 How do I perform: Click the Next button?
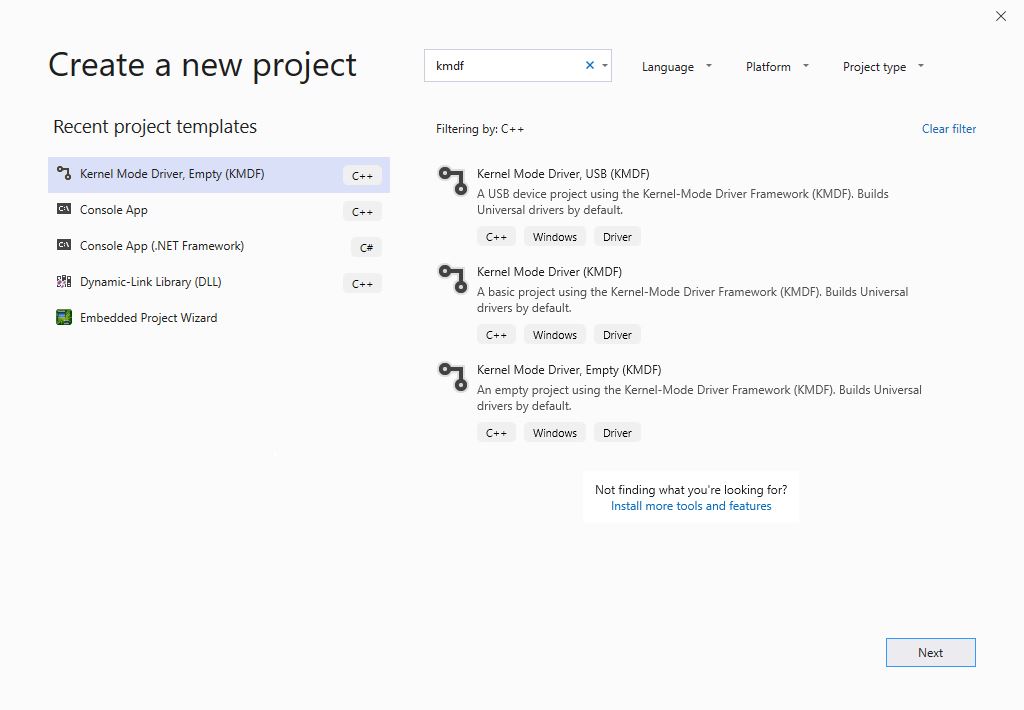pos(931,653)
